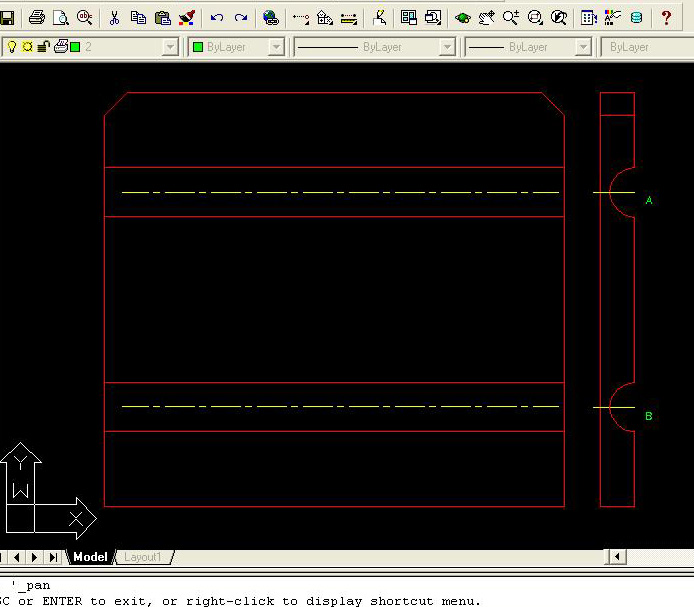Open AutoCAD DesignCenter

point(589,18)
